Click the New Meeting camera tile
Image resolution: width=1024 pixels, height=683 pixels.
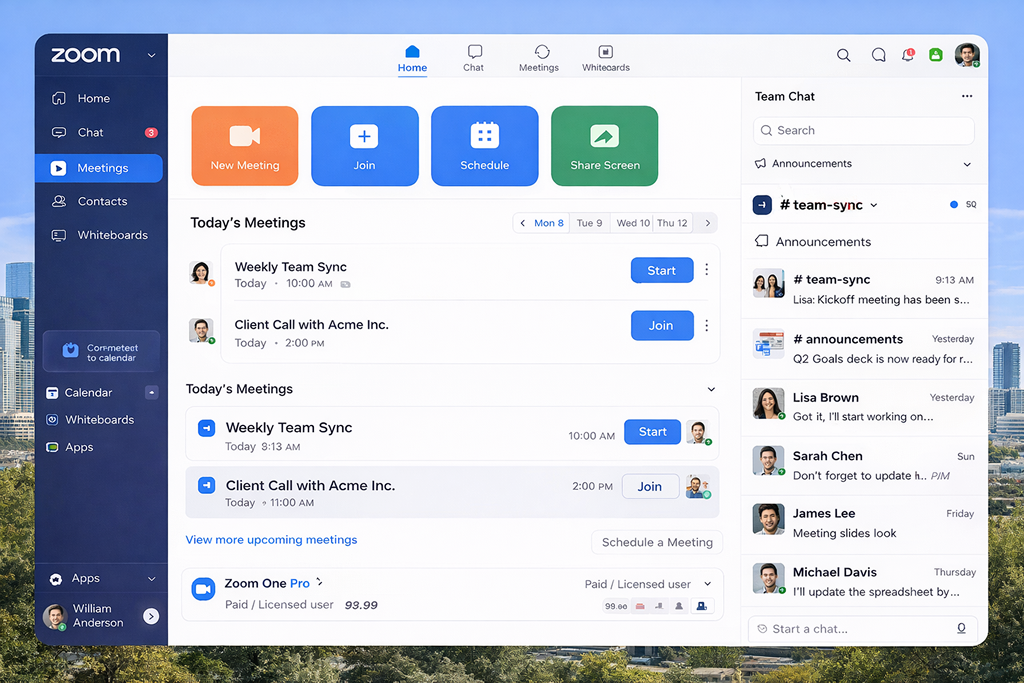(x=245, y=146)
